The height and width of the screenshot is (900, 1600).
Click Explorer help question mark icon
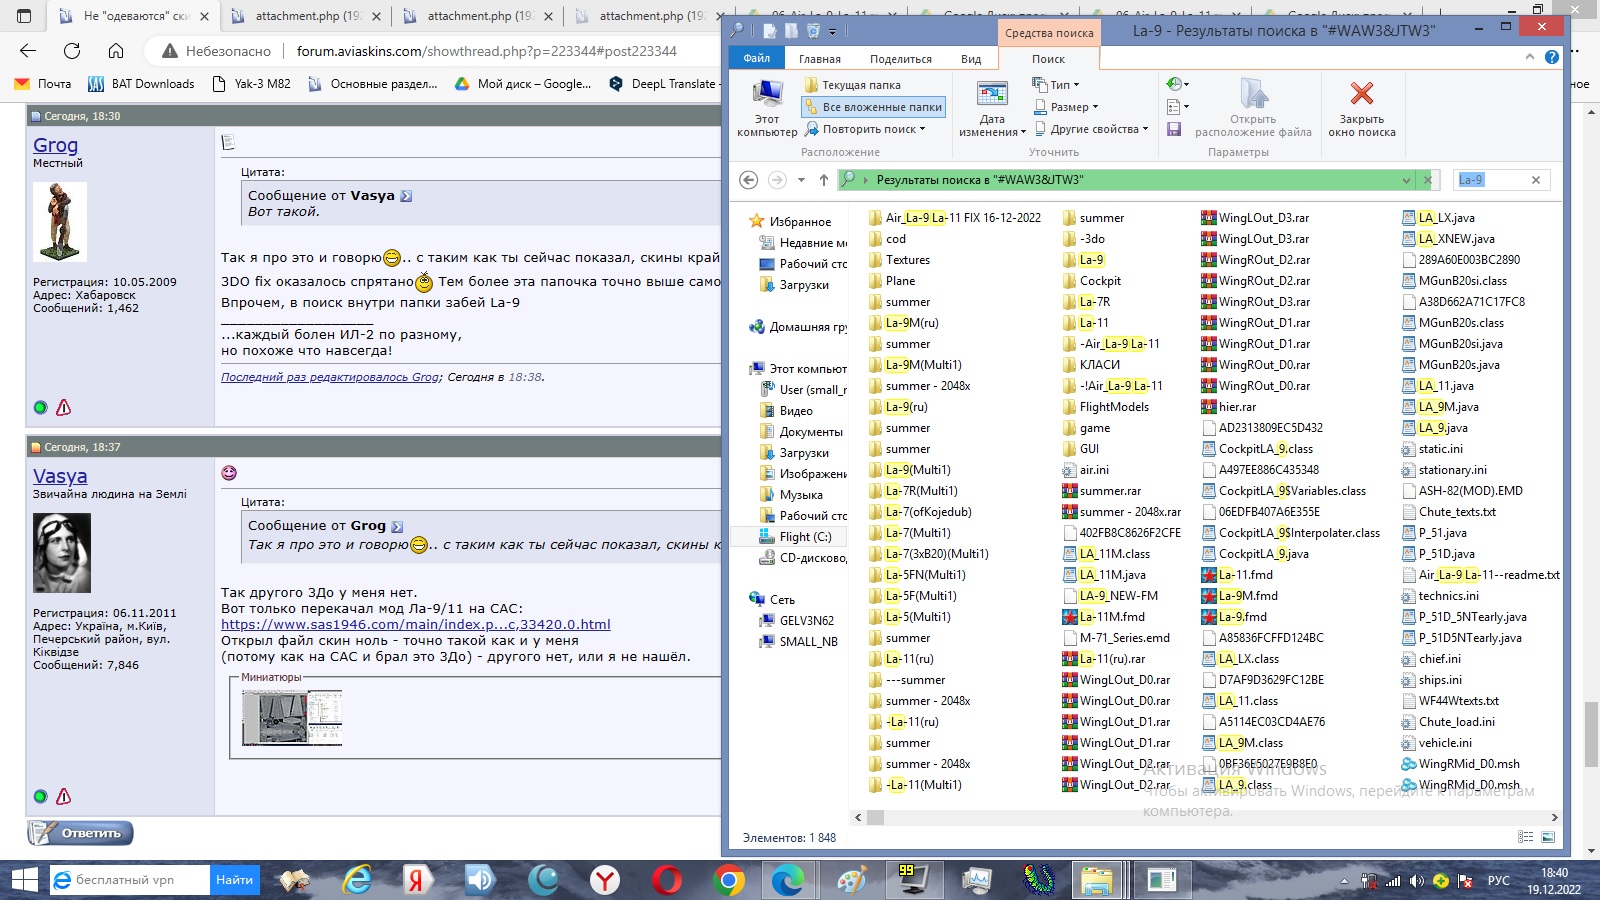coord(1552,57)
